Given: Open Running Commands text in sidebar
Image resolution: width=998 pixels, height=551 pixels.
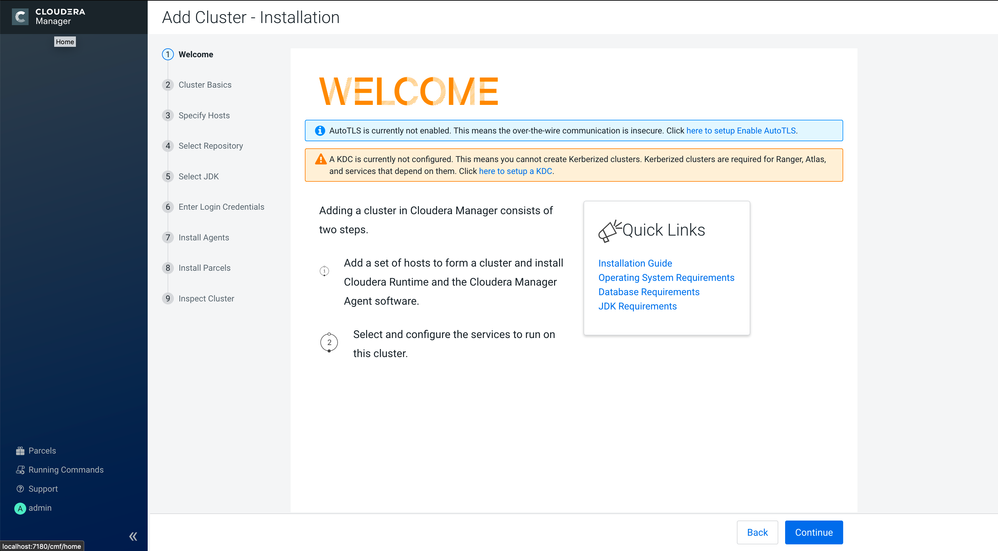Looking at the screenshot, I should click(x=66, y=470).
